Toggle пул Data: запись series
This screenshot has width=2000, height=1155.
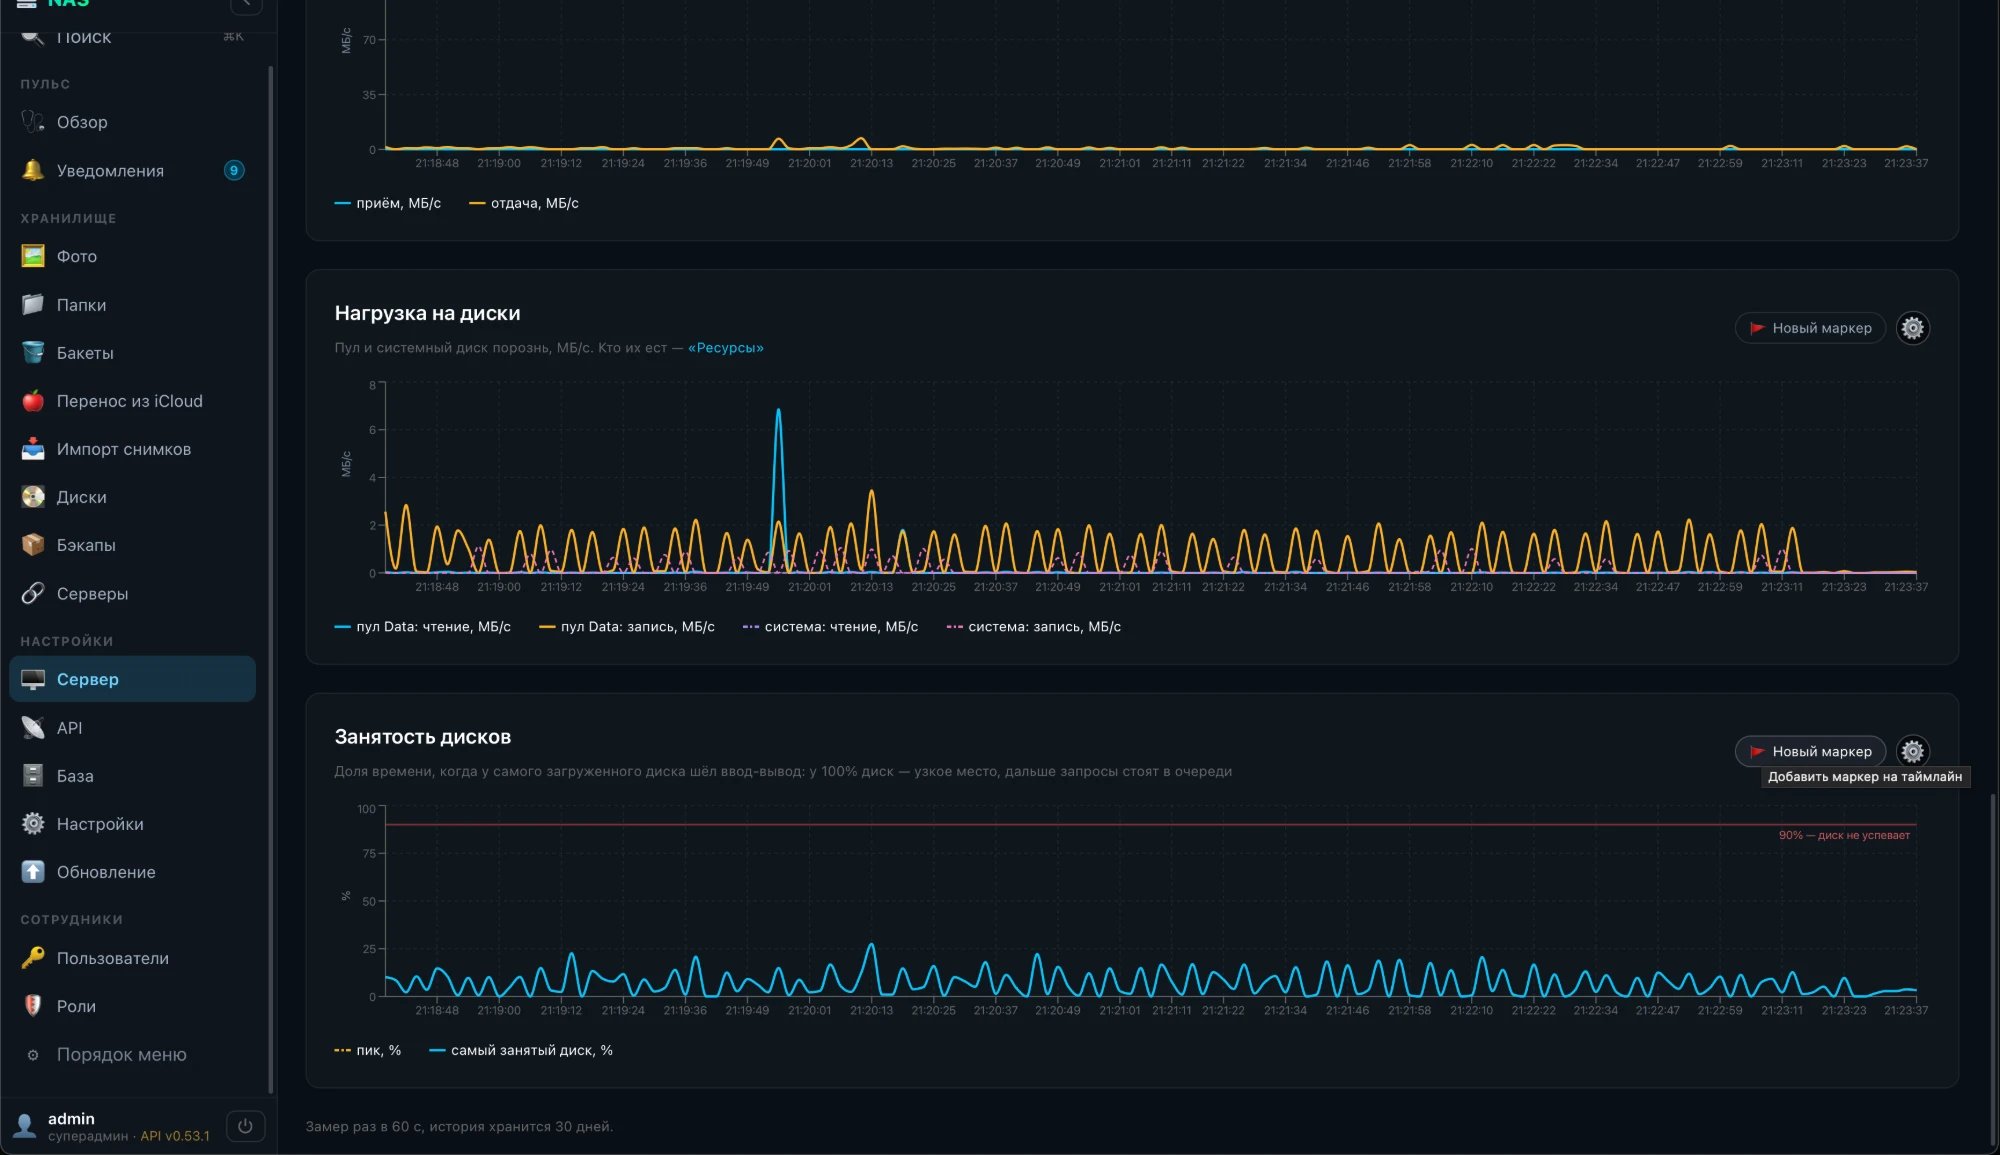(626, 627)
